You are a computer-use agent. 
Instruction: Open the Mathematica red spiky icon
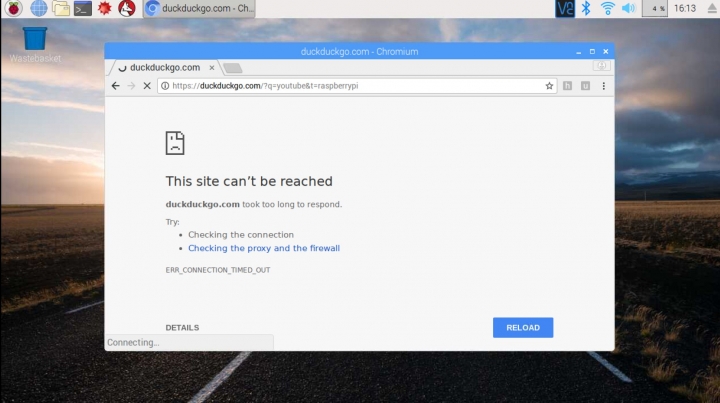pos(105,8)
